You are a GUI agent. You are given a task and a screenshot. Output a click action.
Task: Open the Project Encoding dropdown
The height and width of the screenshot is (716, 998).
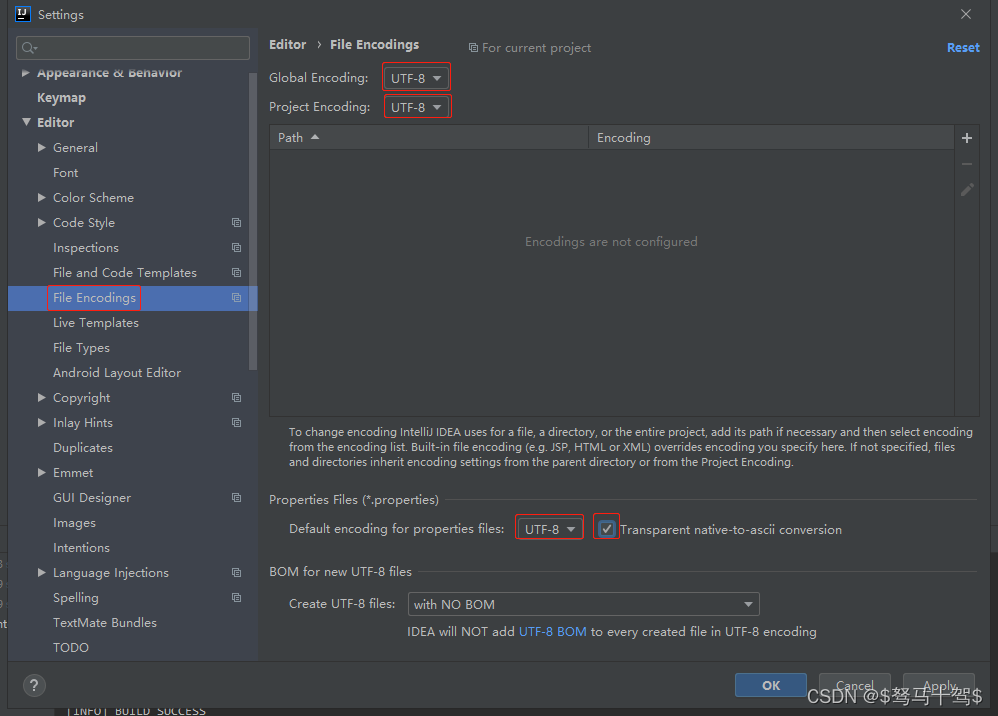[417, 107]
